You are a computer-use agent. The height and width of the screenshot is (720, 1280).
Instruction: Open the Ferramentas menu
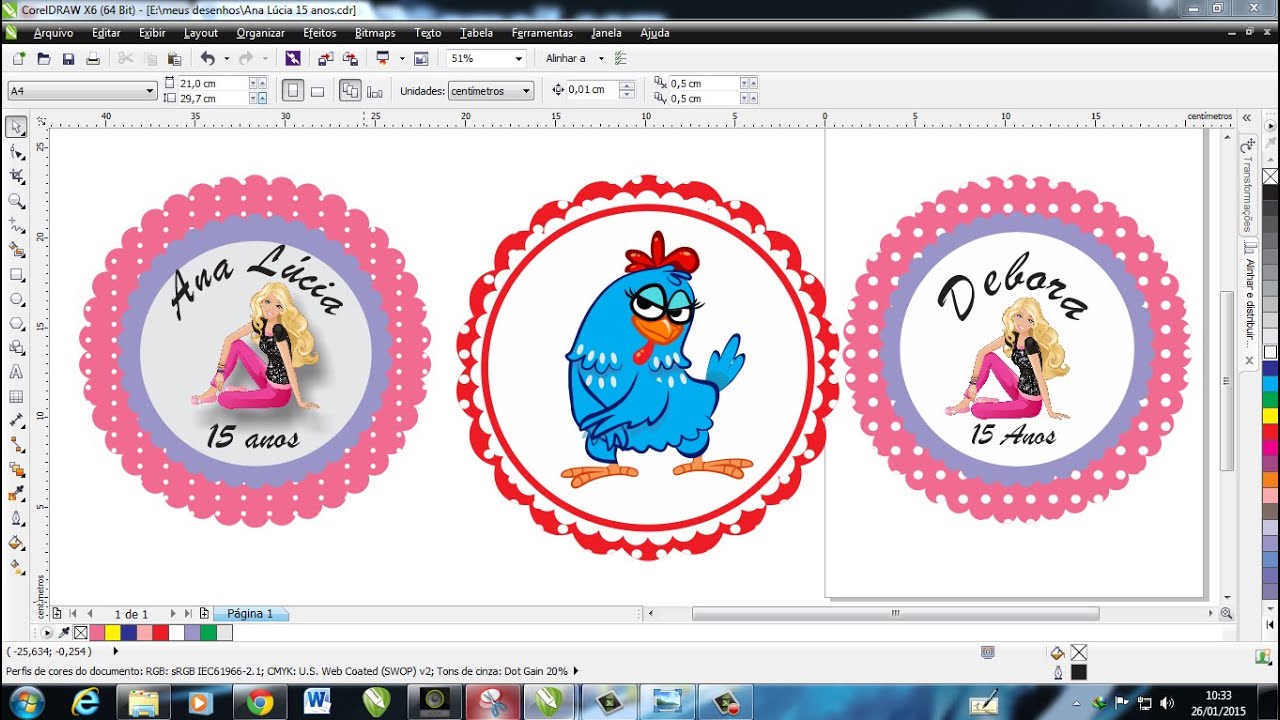pyautogui.click(x=542, y=33)
